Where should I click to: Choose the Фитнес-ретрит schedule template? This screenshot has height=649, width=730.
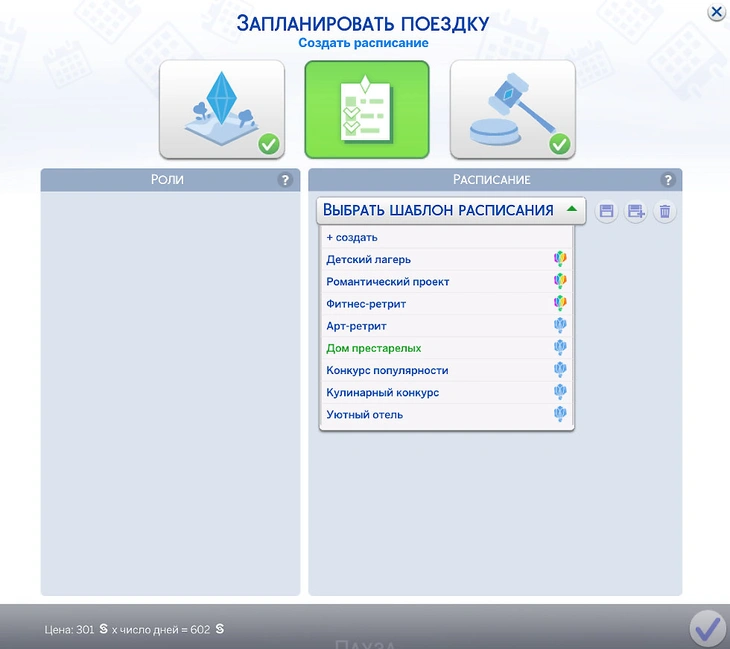click(x=366, y=304)
